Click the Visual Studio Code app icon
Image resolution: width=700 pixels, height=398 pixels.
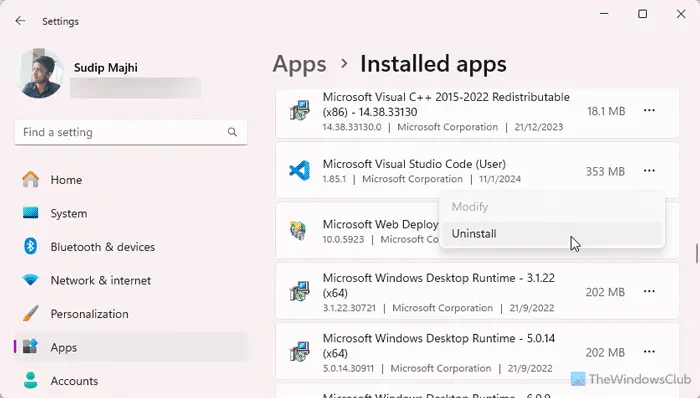click(x=300, y=170)
